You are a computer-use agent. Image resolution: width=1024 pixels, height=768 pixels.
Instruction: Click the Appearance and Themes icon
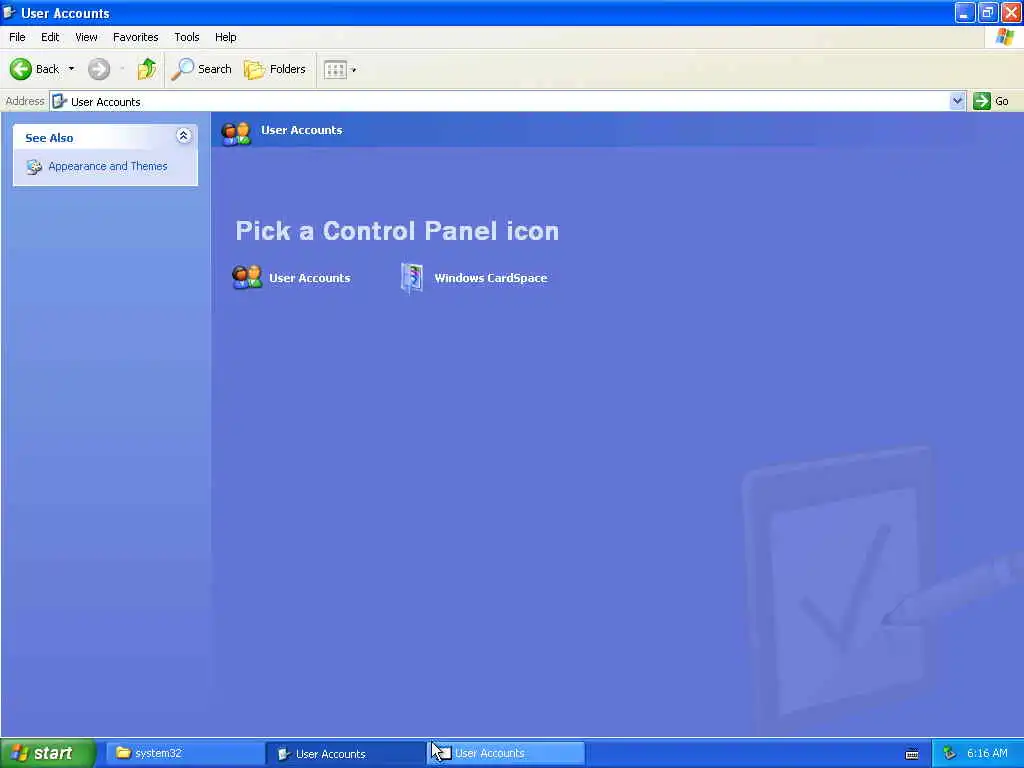[x=34, y=167]
